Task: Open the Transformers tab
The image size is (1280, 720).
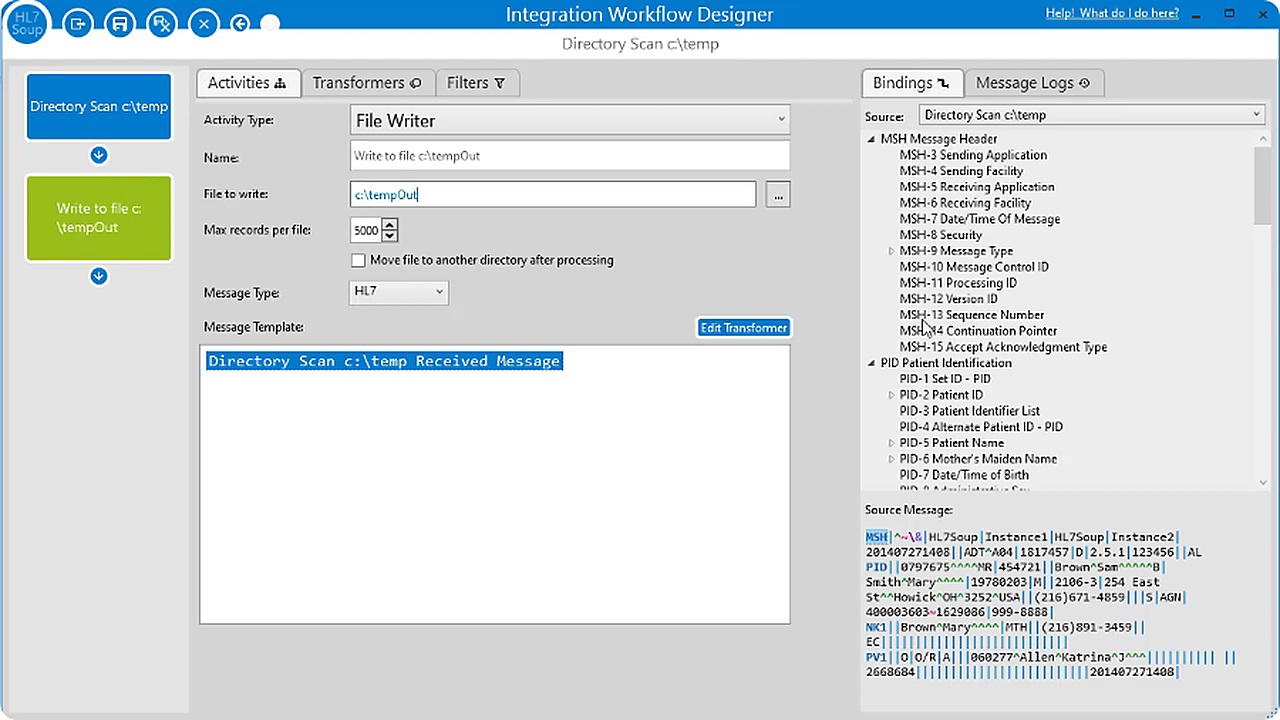Action: (367, 83)
